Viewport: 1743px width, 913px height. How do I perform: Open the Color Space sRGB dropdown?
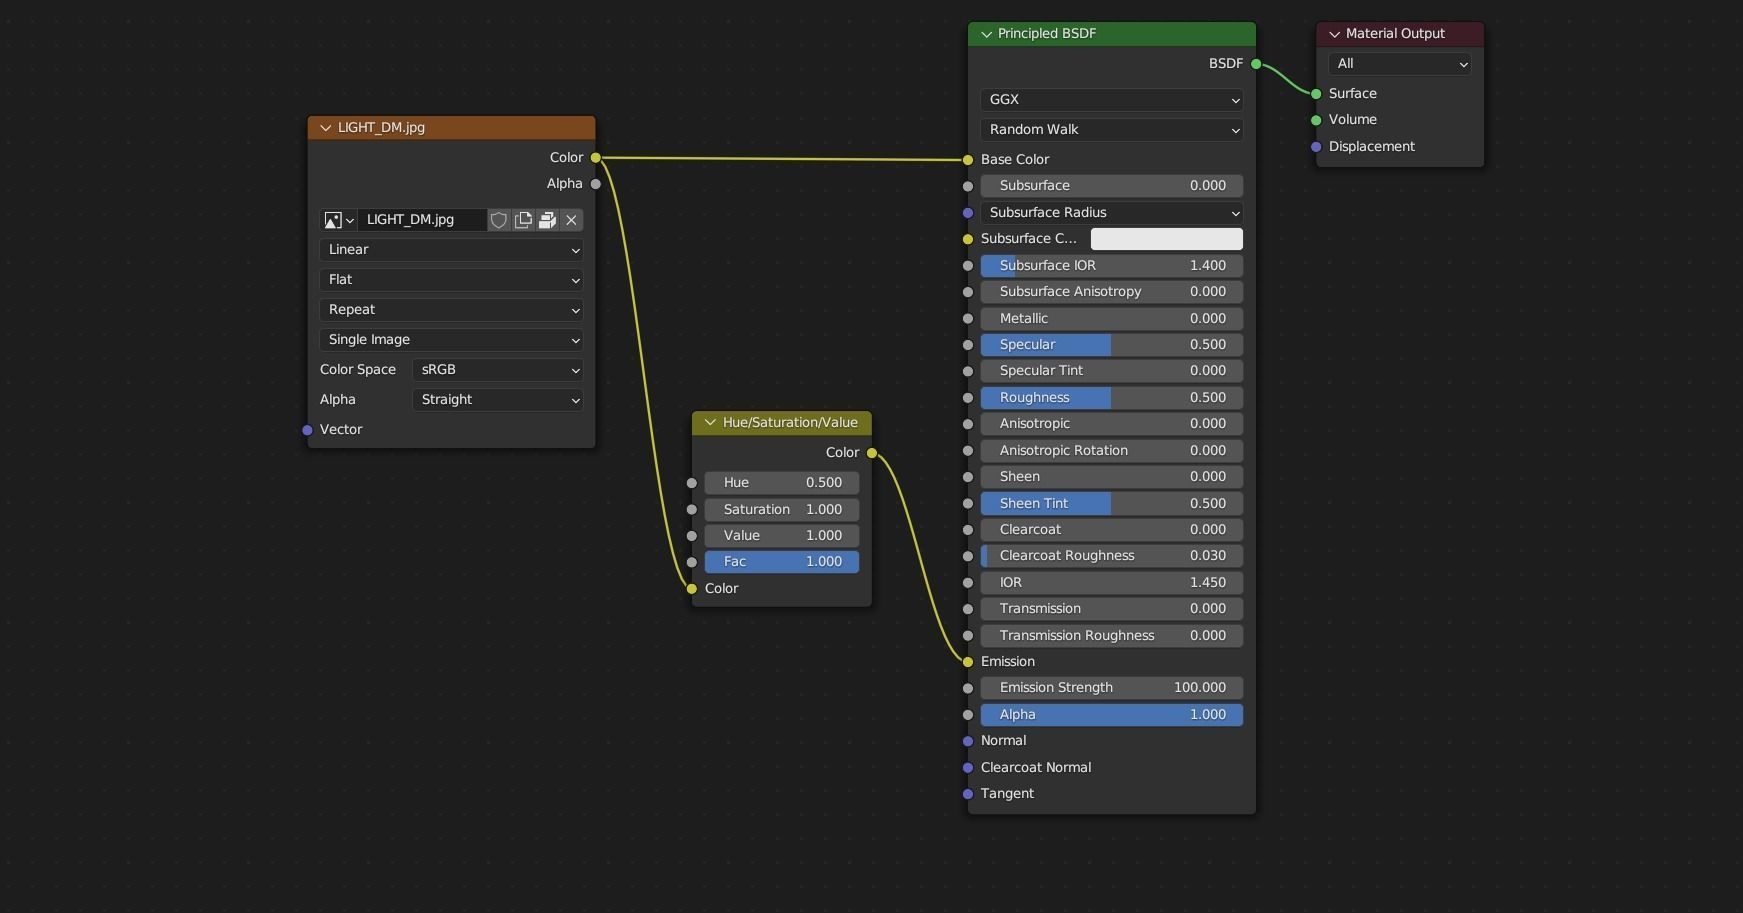(497, 370)
